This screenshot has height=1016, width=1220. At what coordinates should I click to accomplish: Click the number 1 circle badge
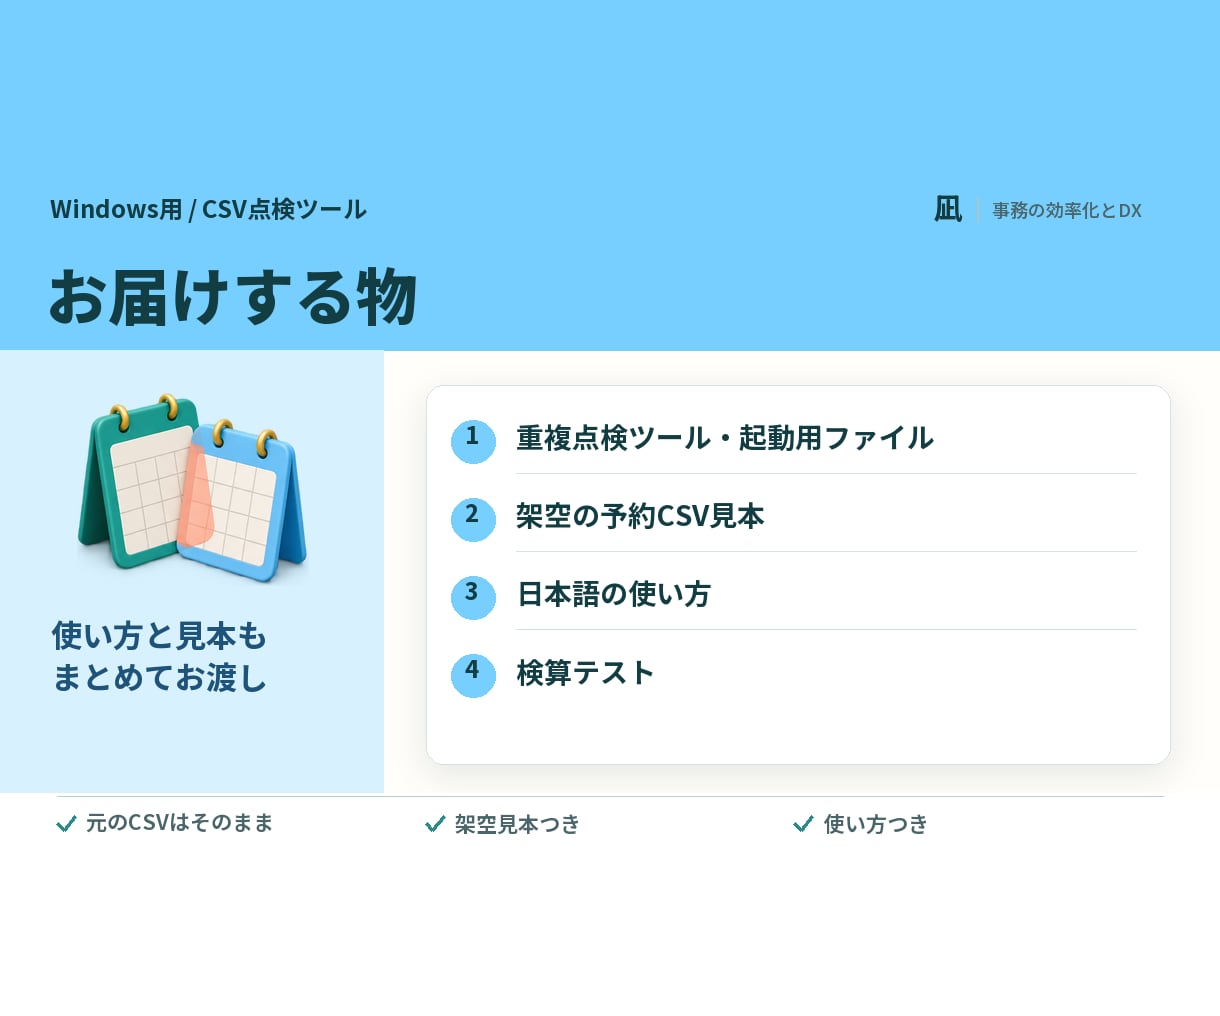473,441
